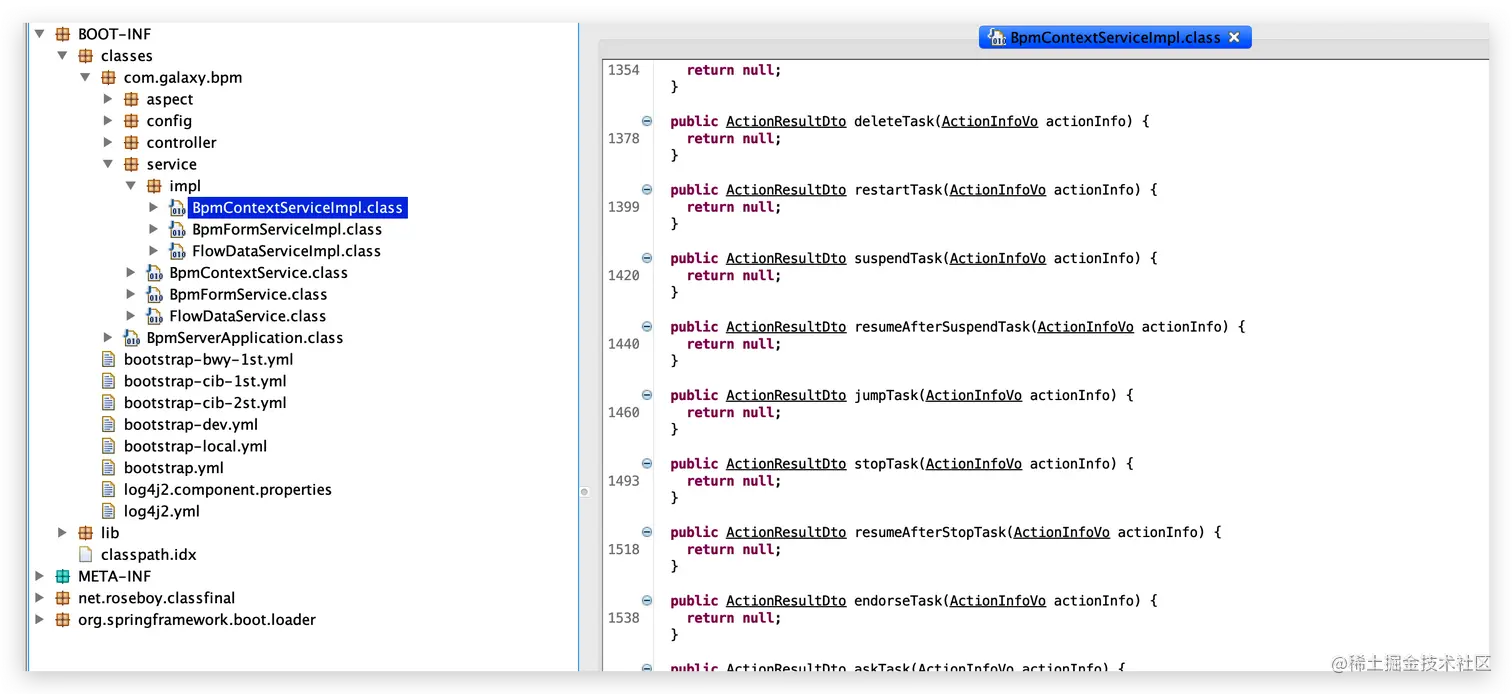Image resolution: width=1512 pixels, height=694 pixels.
Task: Click the BpmContextServiceImpl.class file icon in tree
Action: [x=177, y=208]
